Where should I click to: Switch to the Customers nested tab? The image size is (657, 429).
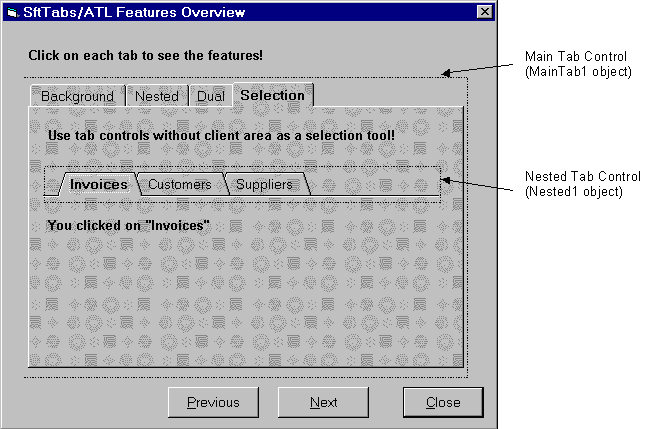(180, 184)
